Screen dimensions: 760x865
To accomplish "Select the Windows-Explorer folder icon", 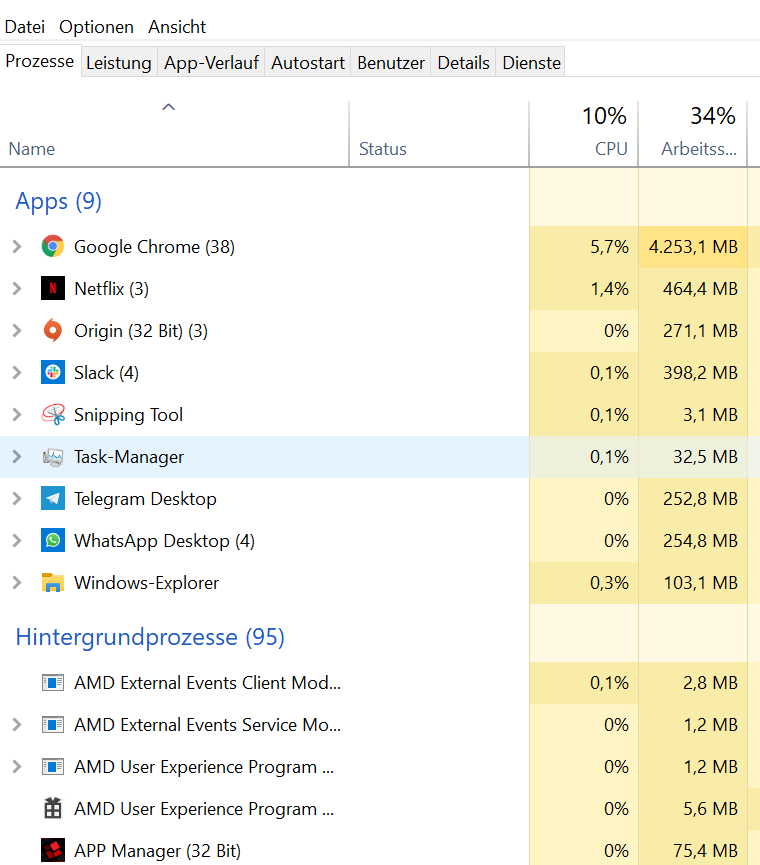I will coord(53,583).
